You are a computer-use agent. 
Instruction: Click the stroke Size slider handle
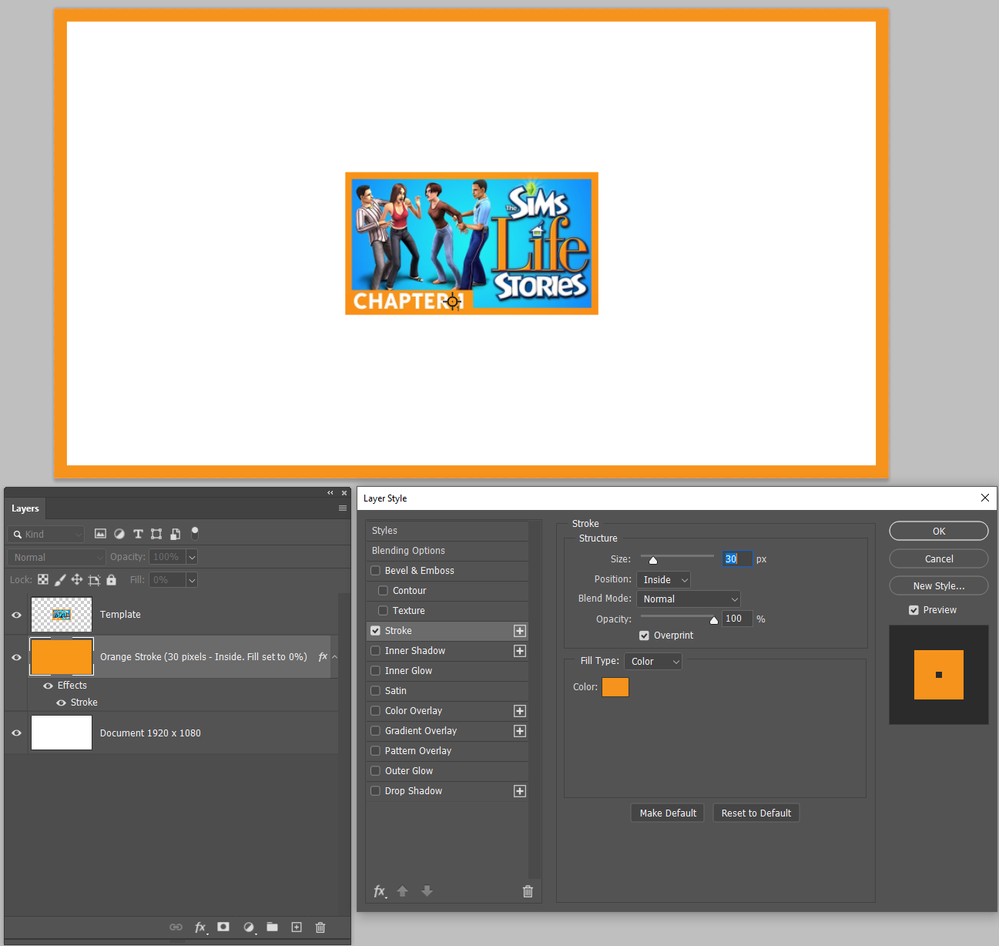(x=652, y=560)
